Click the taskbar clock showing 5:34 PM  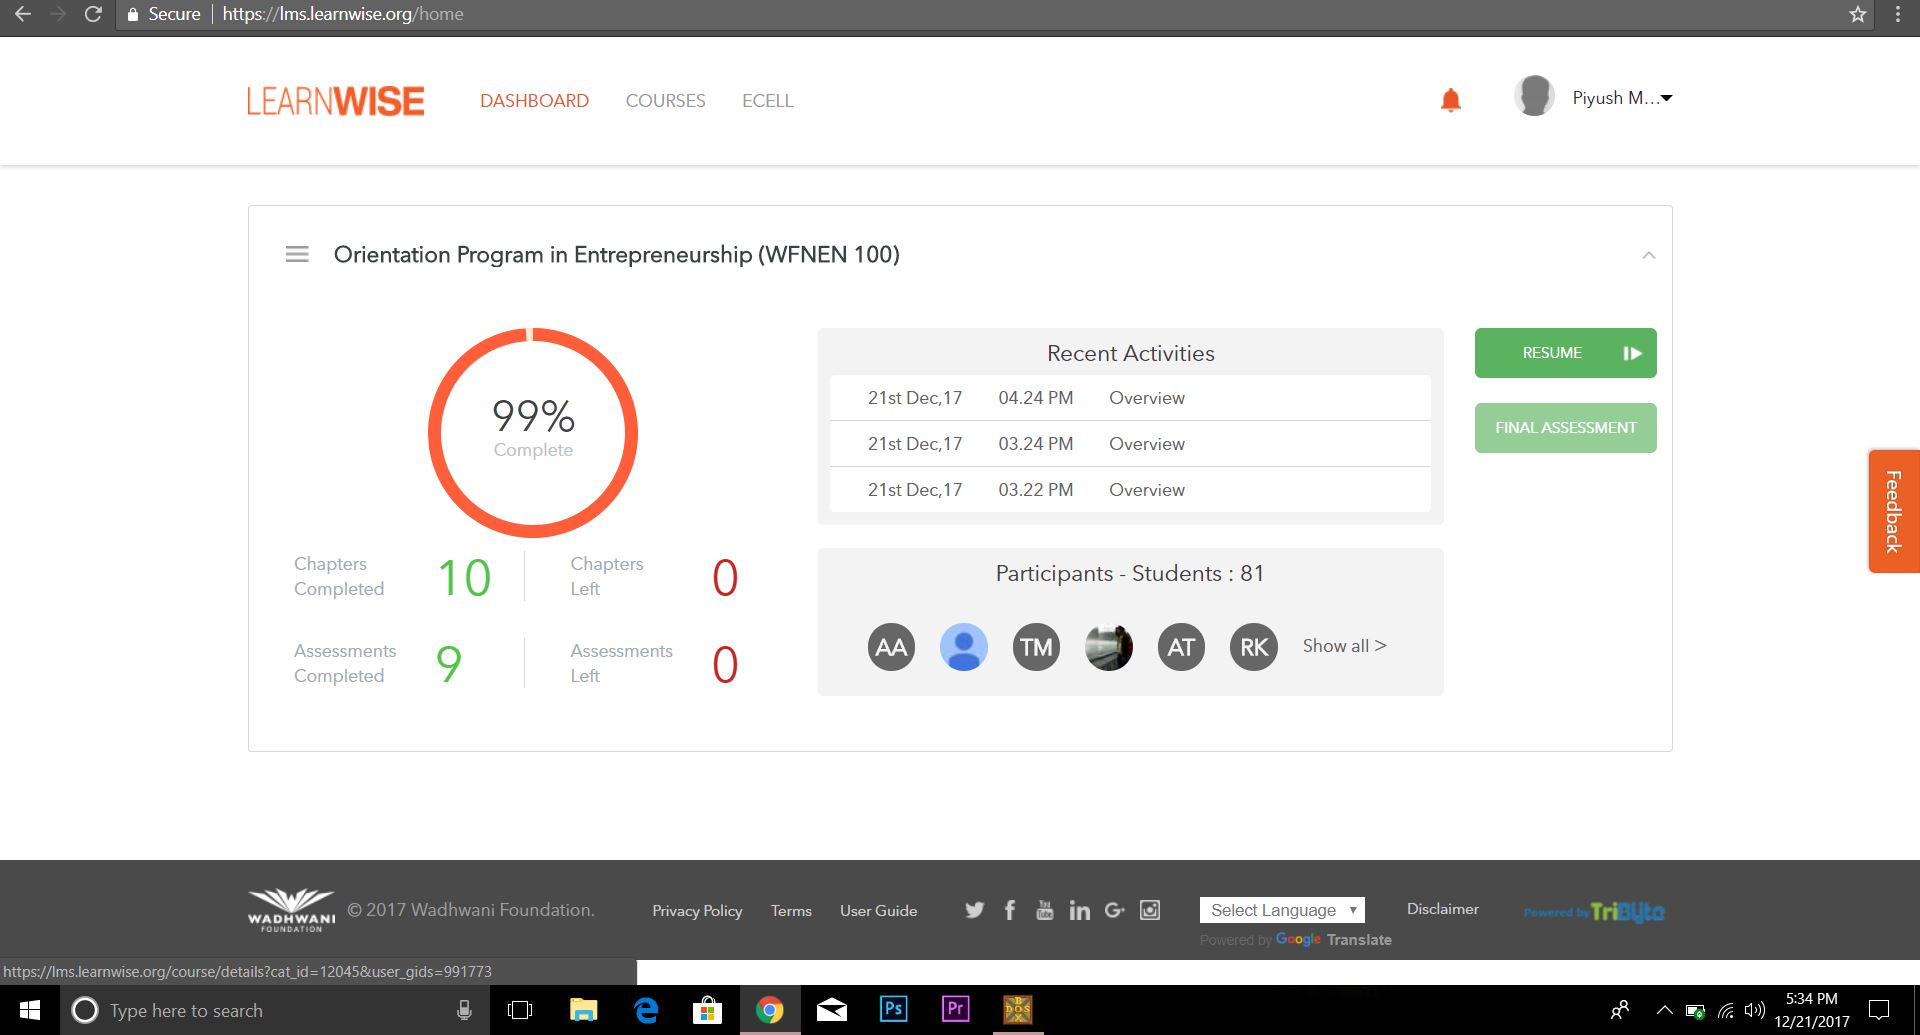1811,1010
